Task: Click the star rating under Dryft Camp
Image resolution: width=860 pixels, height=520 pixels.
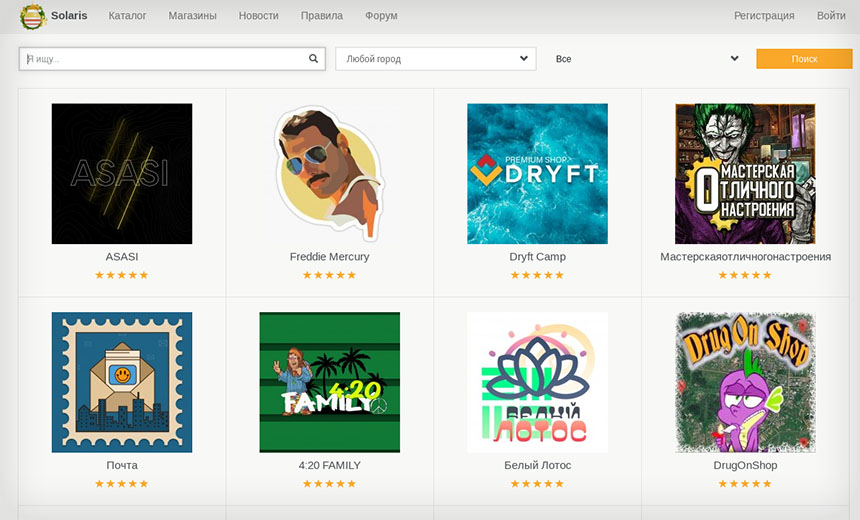Action: pos(537,275)
